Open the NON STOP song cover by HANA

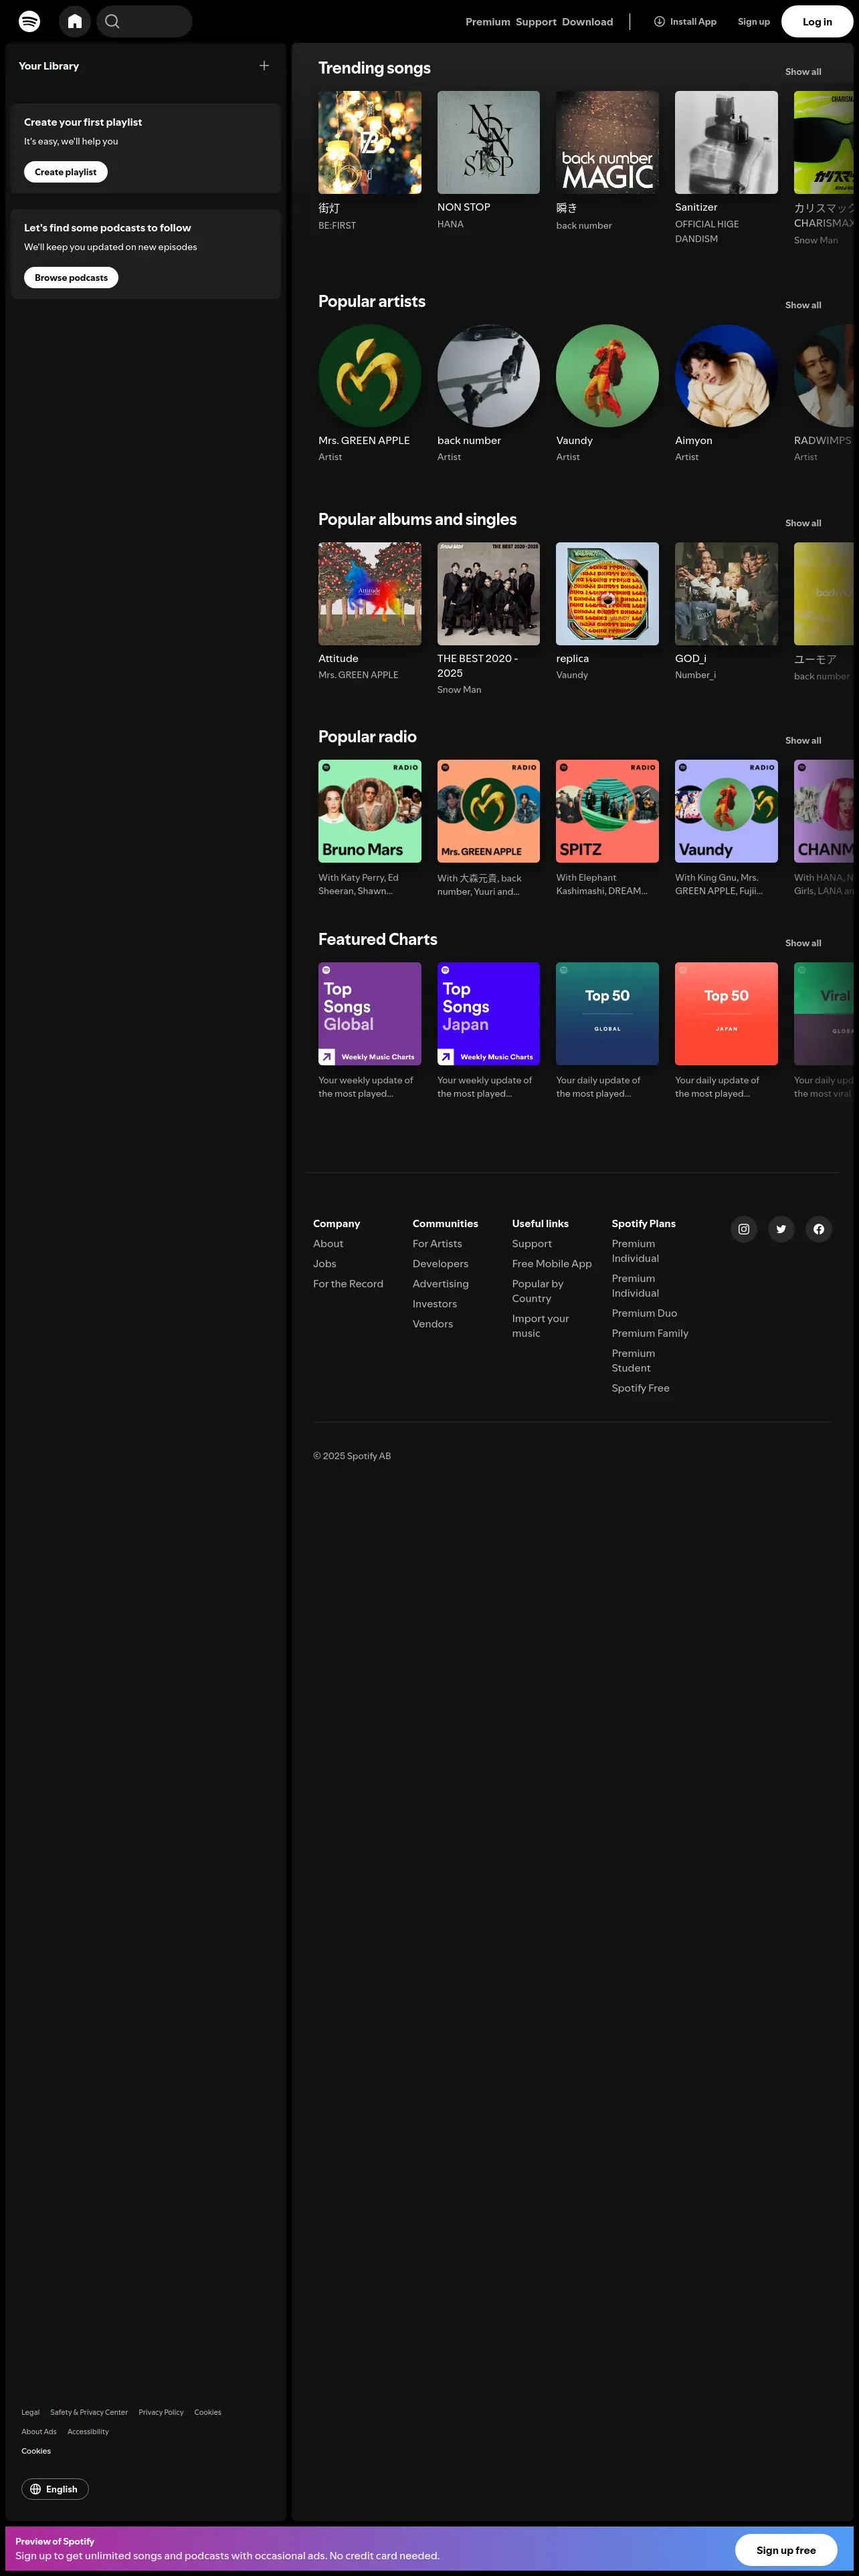point(489,142)
